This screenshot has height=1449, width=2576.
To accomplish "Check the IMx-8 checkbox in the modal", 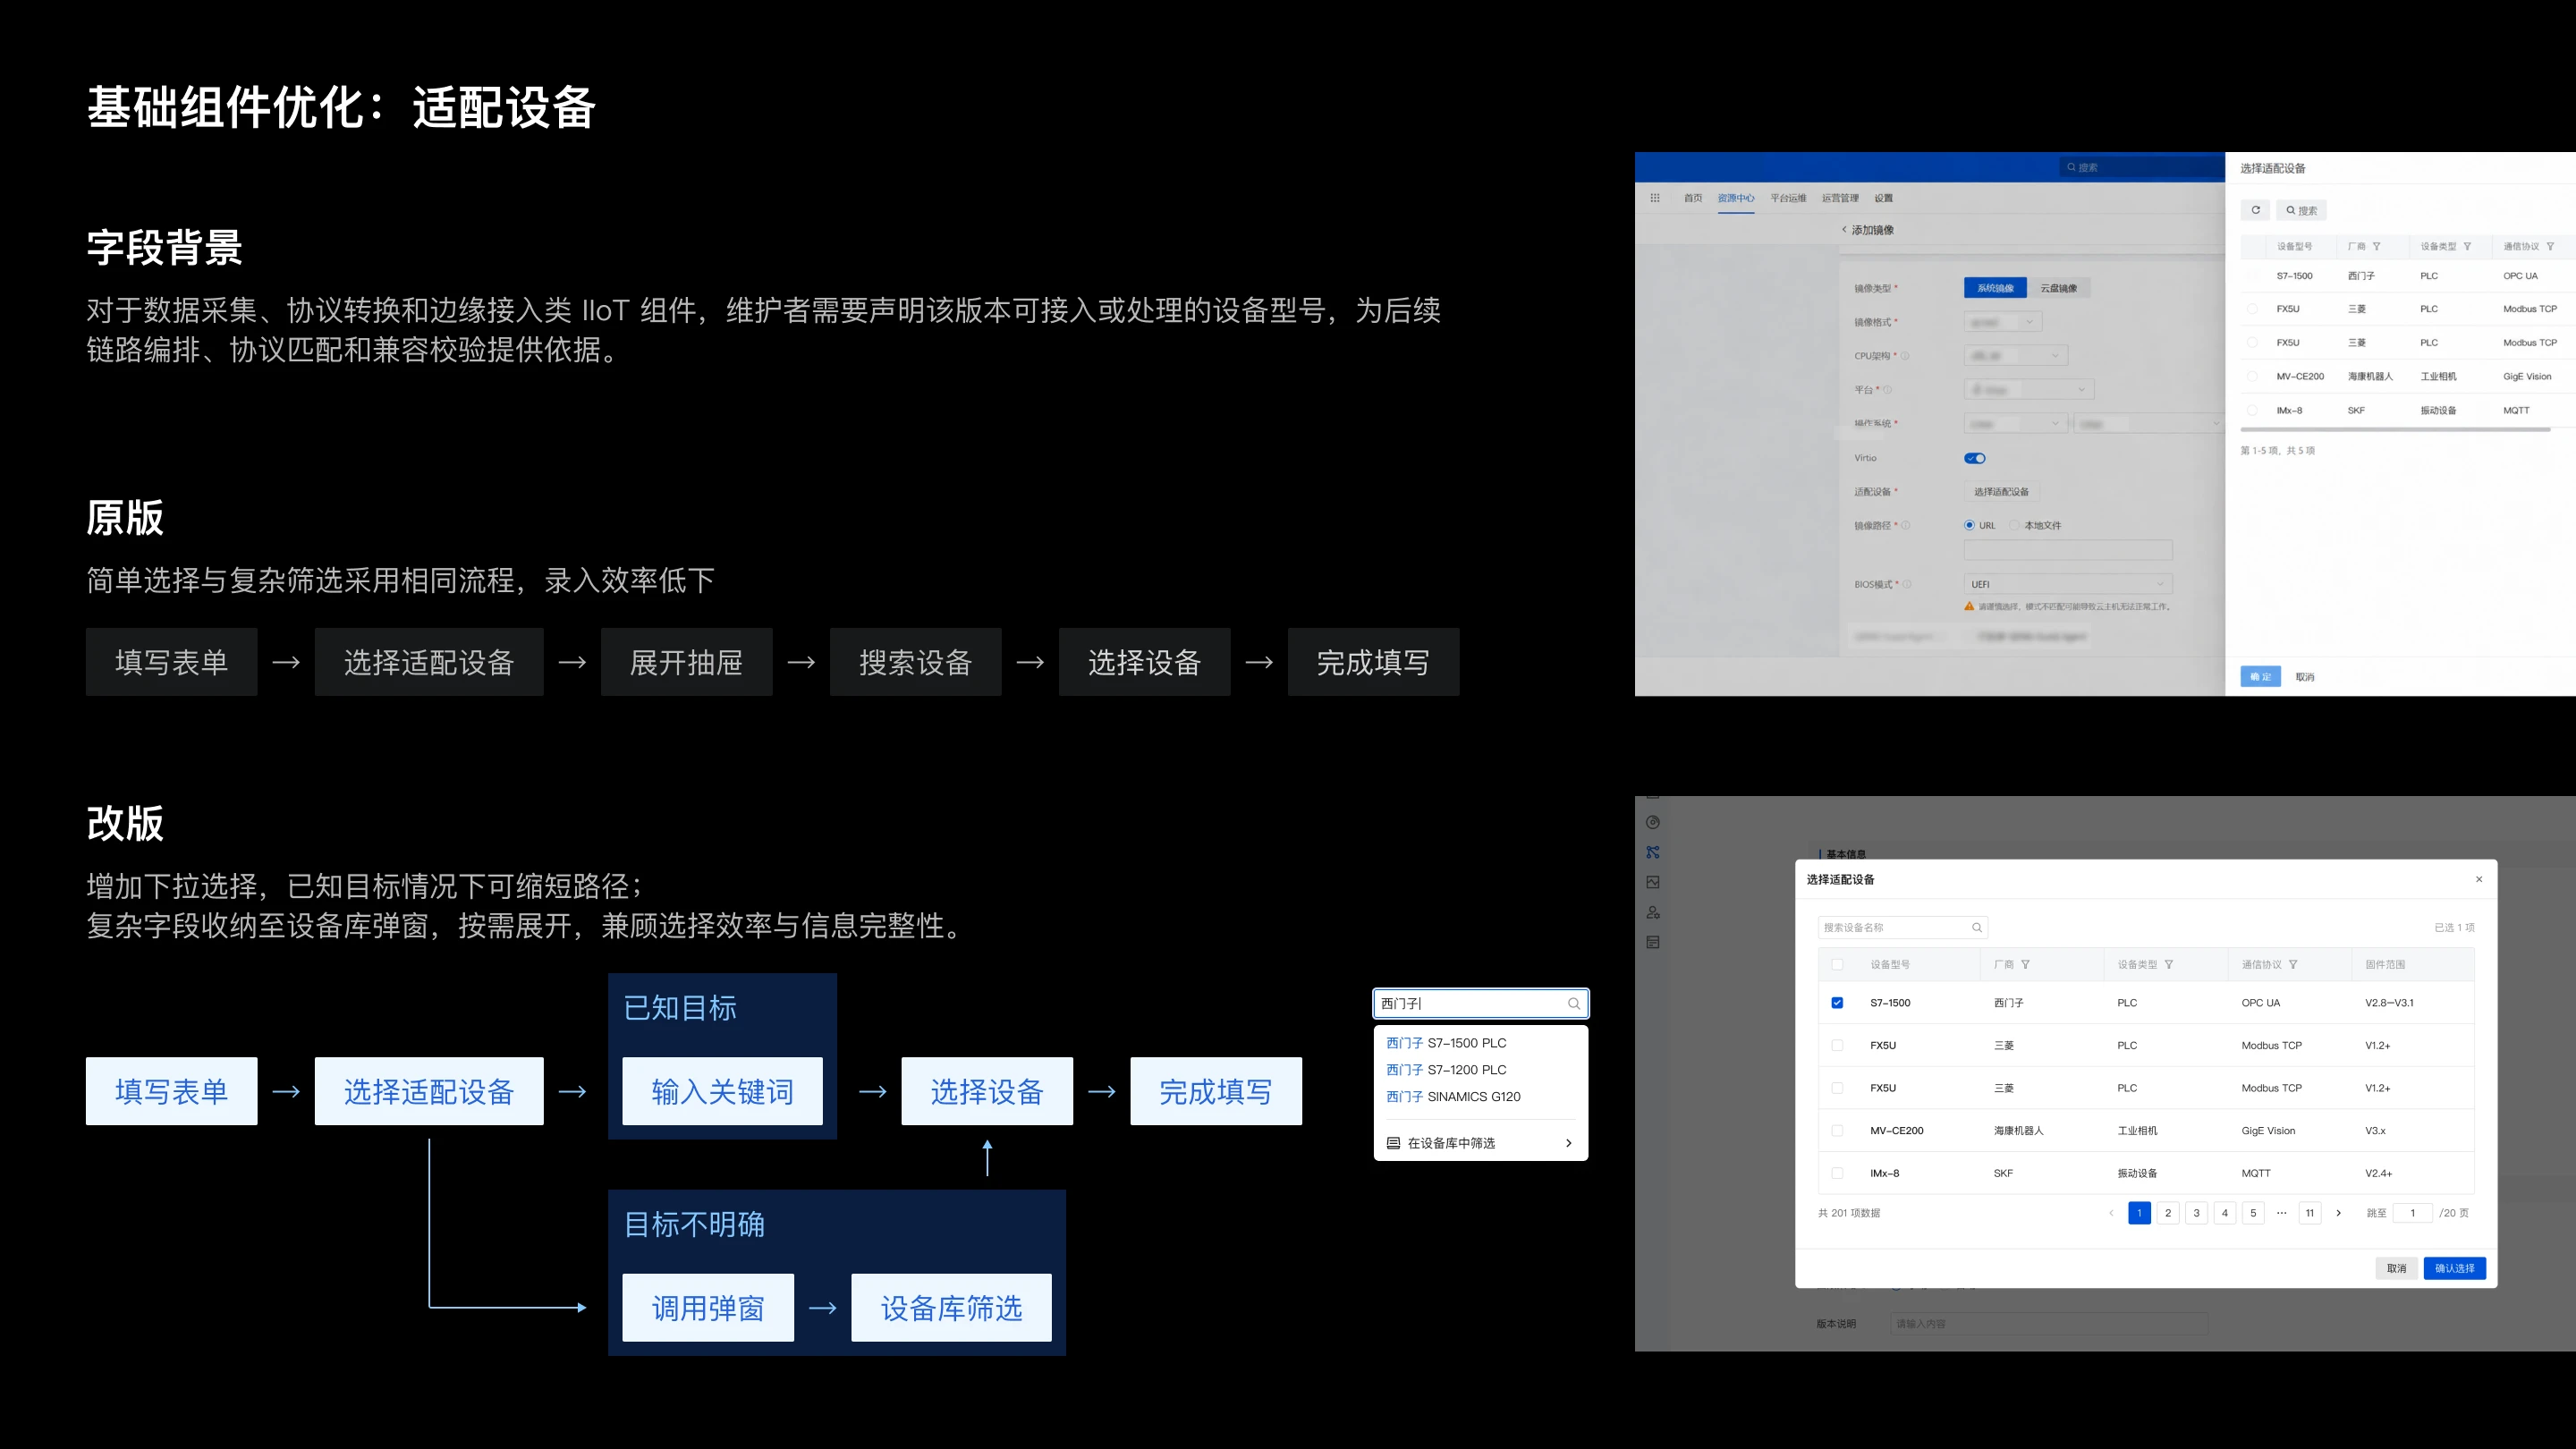I will [x=1837, y=1174].
